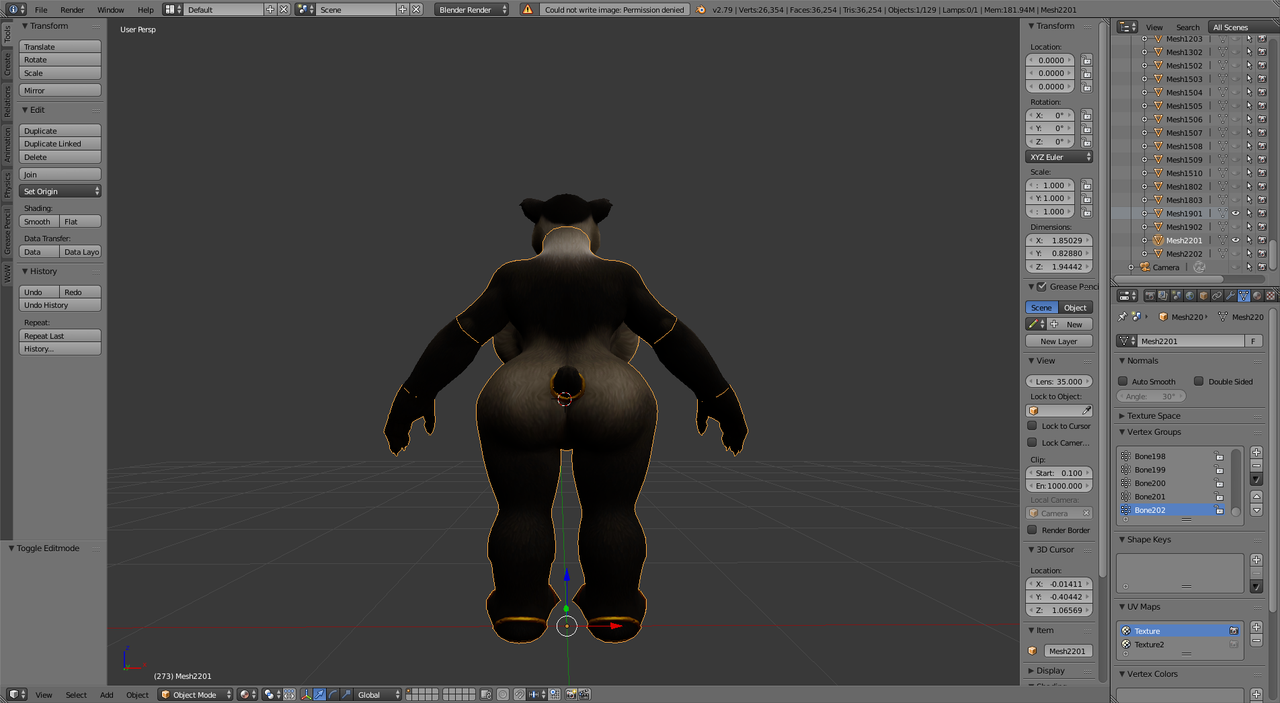The image size is (1280, 703).
Task: Open the XYZ Euler rotation mode dropdown
Action: click(1060, 157)
